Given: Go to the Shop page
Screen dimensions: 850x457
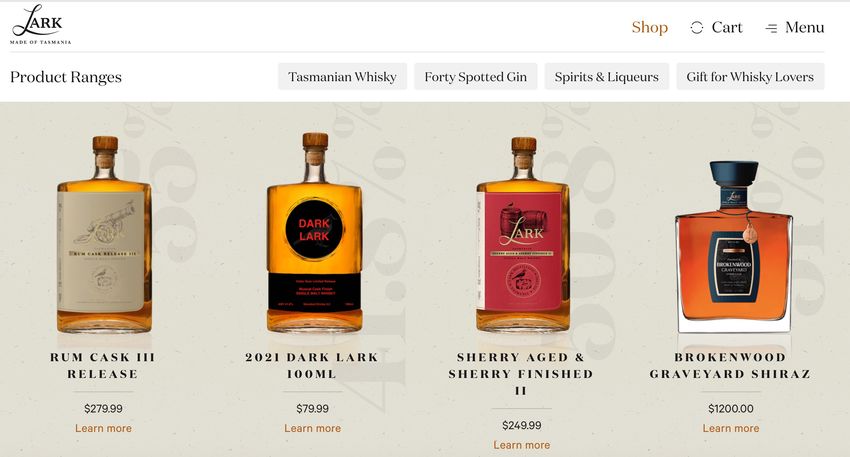Looking at the screenshot, I should click(x=649, y=27).
